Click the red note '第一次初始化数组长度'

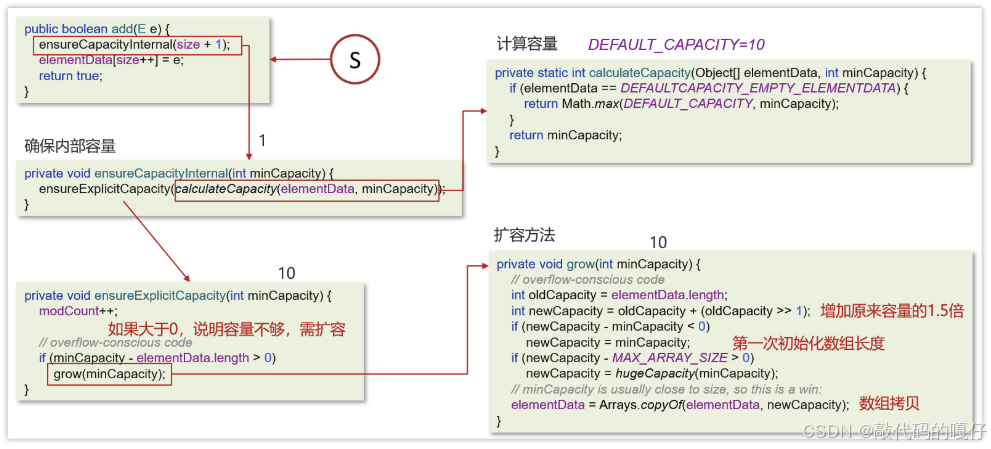pos(808,343)
